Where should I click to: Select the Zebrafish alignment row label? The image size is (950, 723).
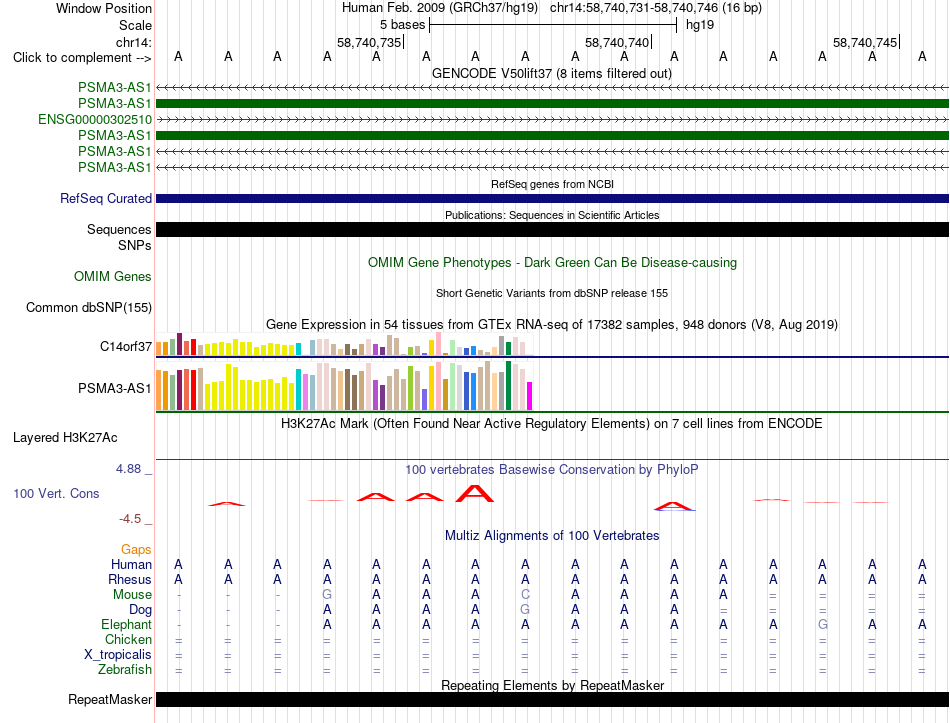tap(125, 670)
